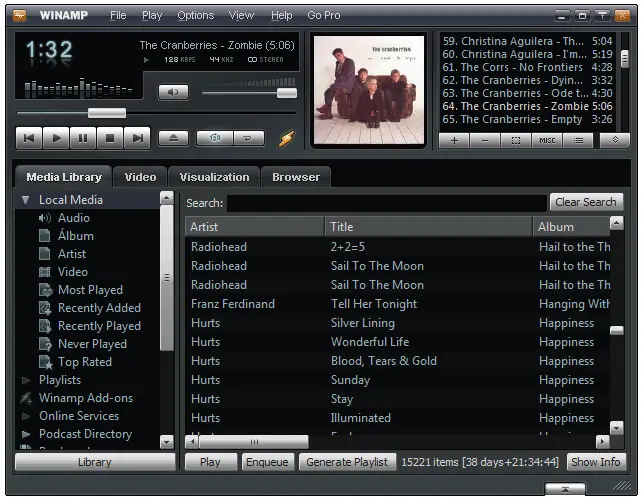Toggle shuffle mode on
This screenshot has height=501, width=643.
(x=215, y=138)
